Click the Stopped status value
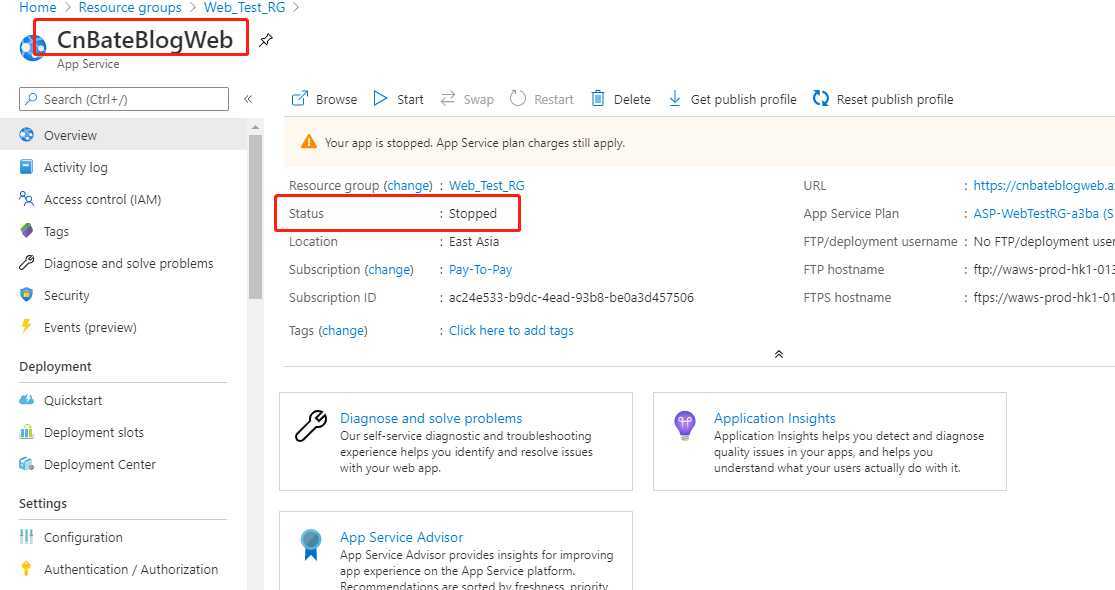 pos(473,213)
